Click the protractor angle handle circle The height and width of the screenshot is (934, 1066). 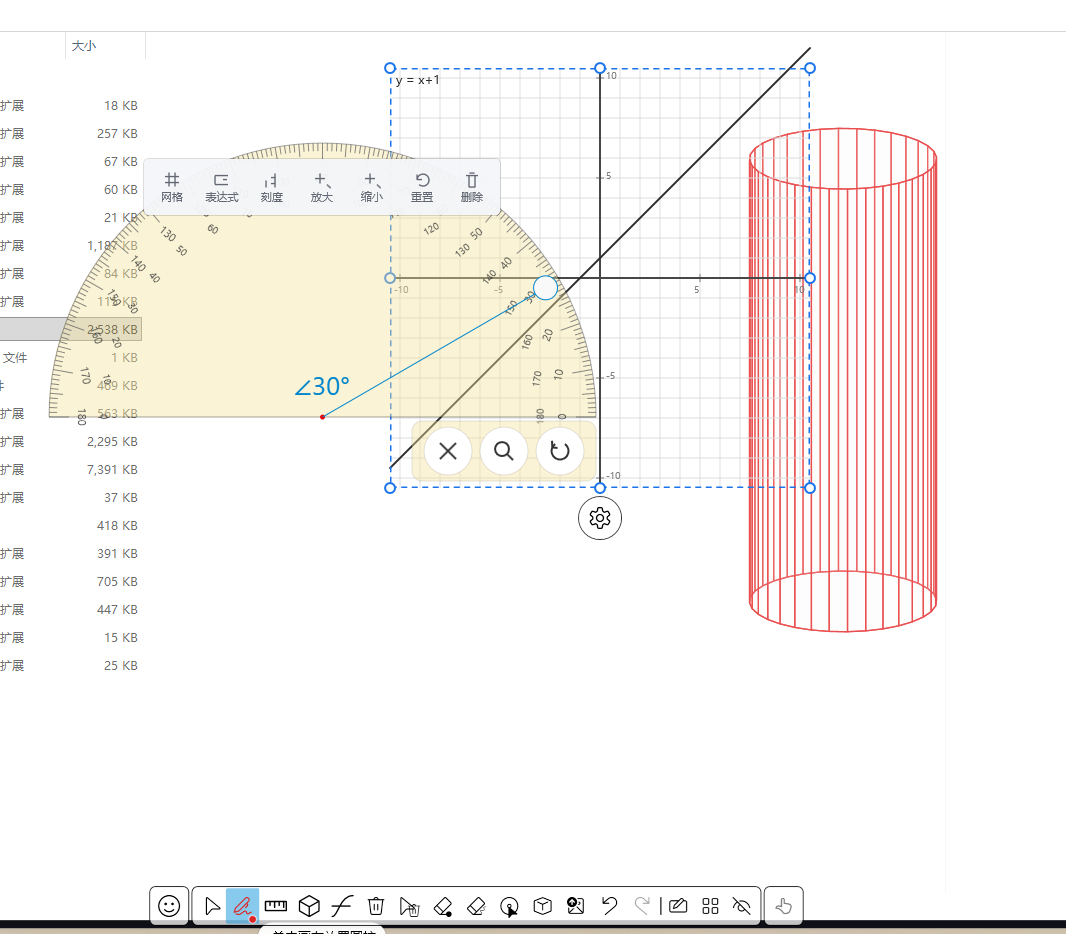tap(545, 288)
